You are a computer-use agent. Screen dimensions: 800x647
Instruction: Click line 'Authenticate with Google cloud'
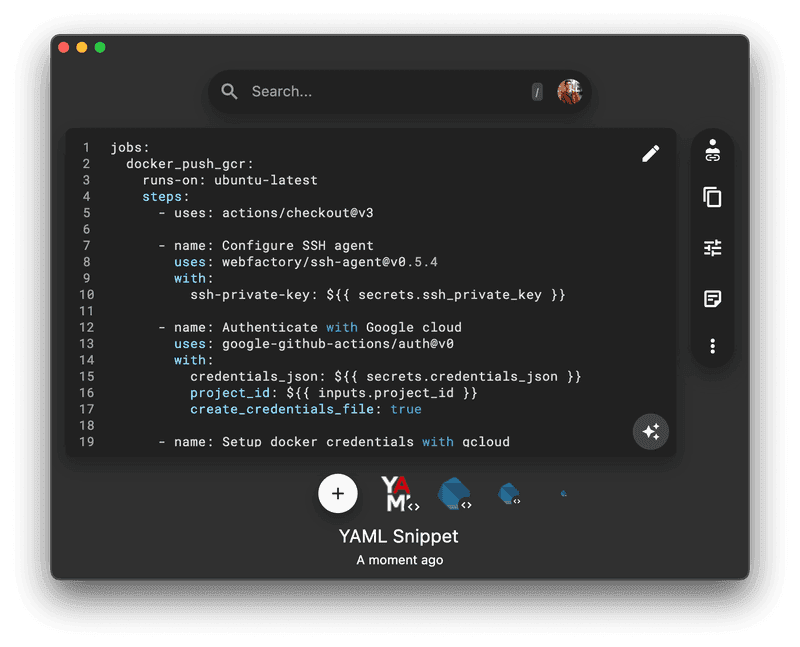point(310,327)
